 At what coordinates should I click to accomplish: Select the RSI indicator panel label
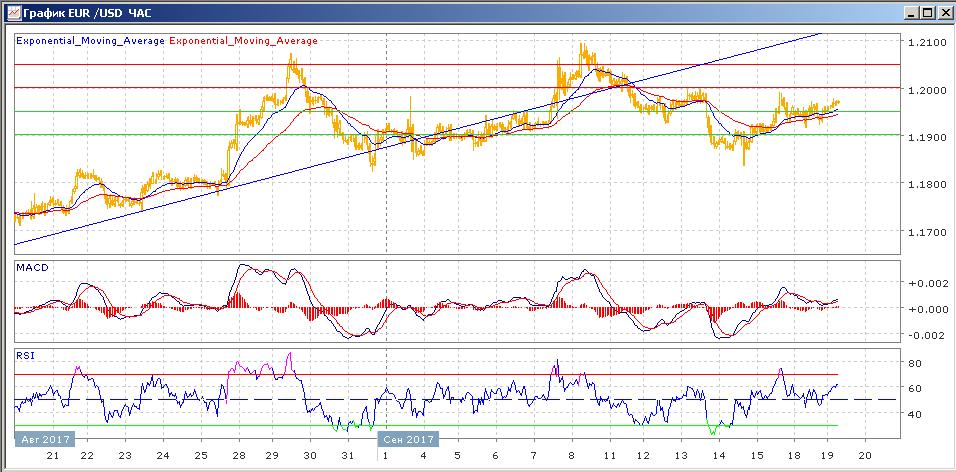[25, 354]
